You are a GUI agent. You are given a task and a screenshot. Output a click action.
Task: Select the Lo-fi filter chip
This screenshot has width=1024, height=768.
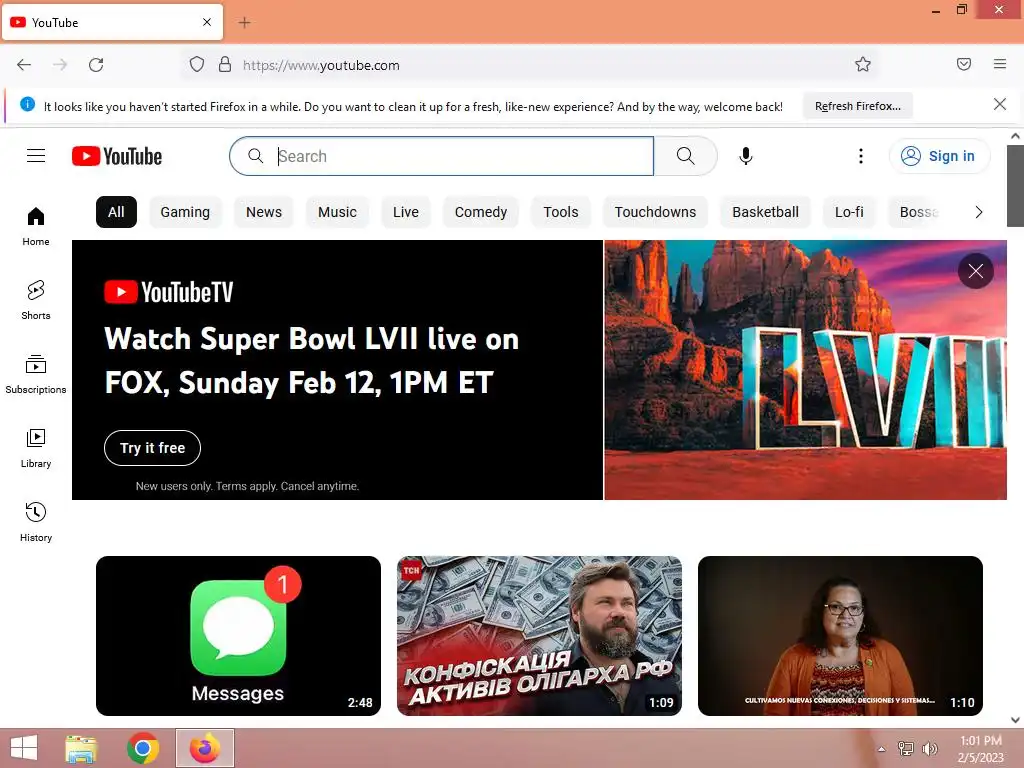(849, 212)
